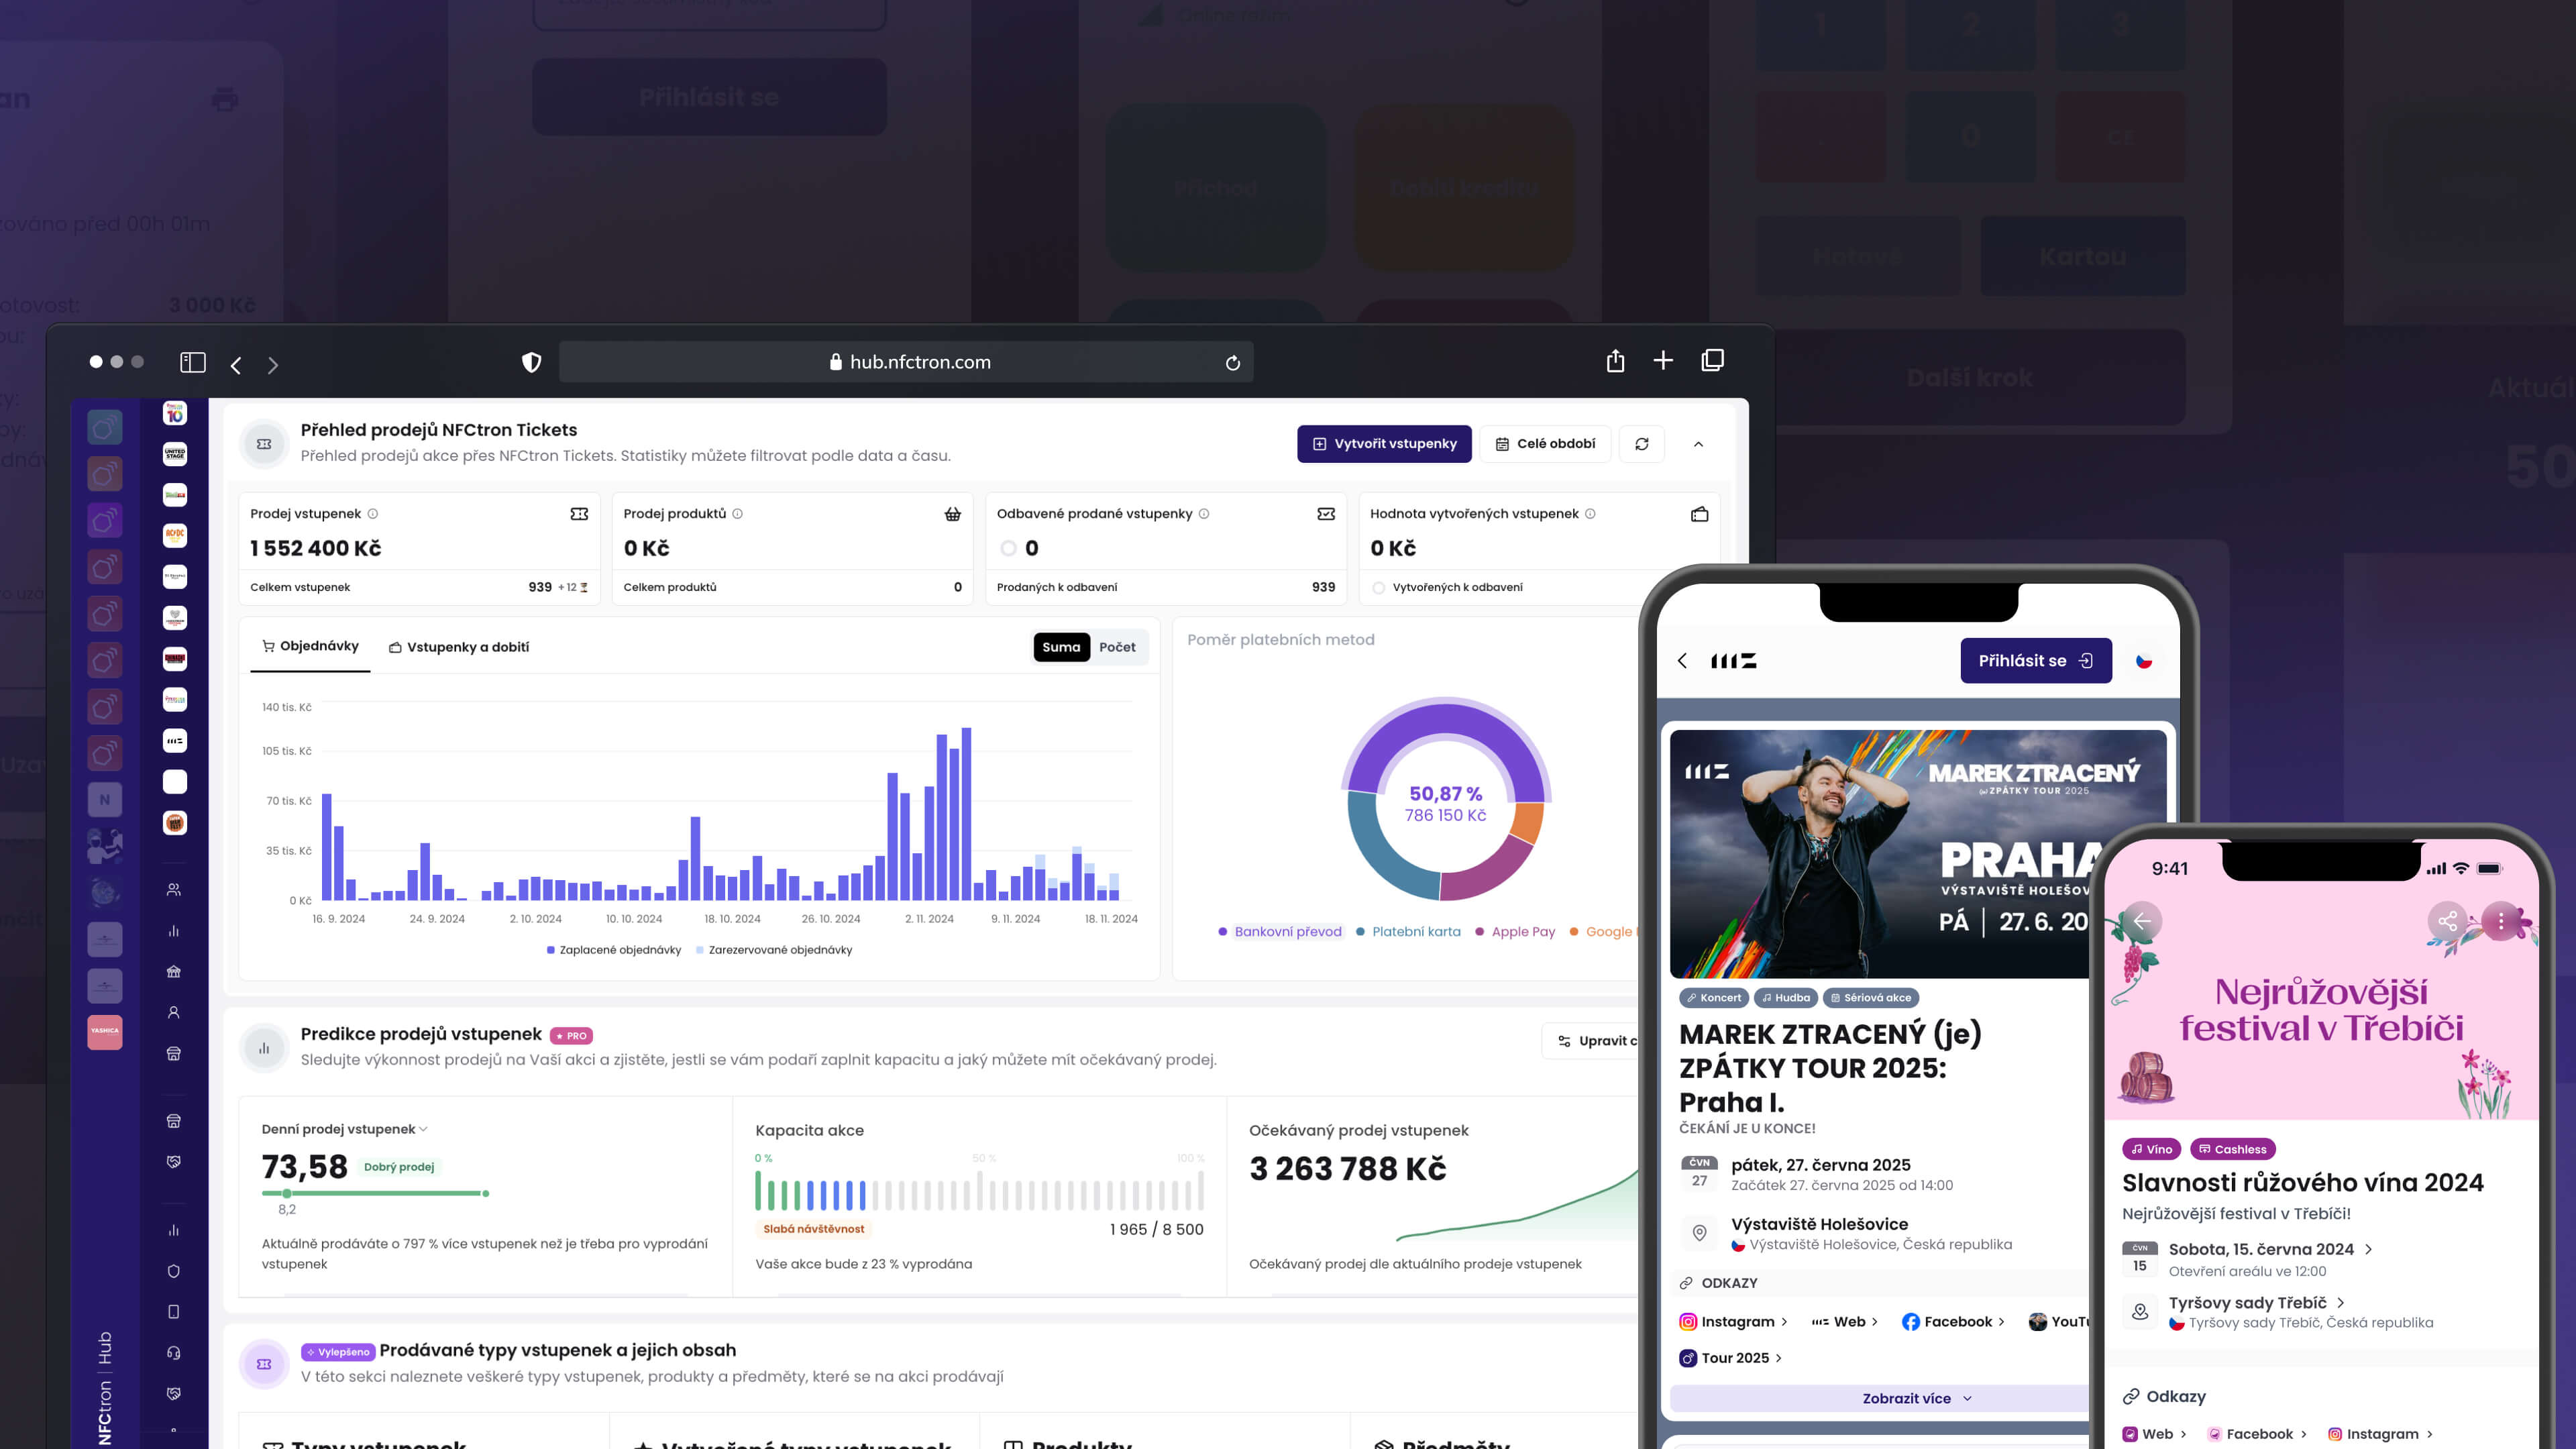Tap share icon on pink festival phone
The height and width of the screenshot is (1449, 2576).
tap(2447, 921)
